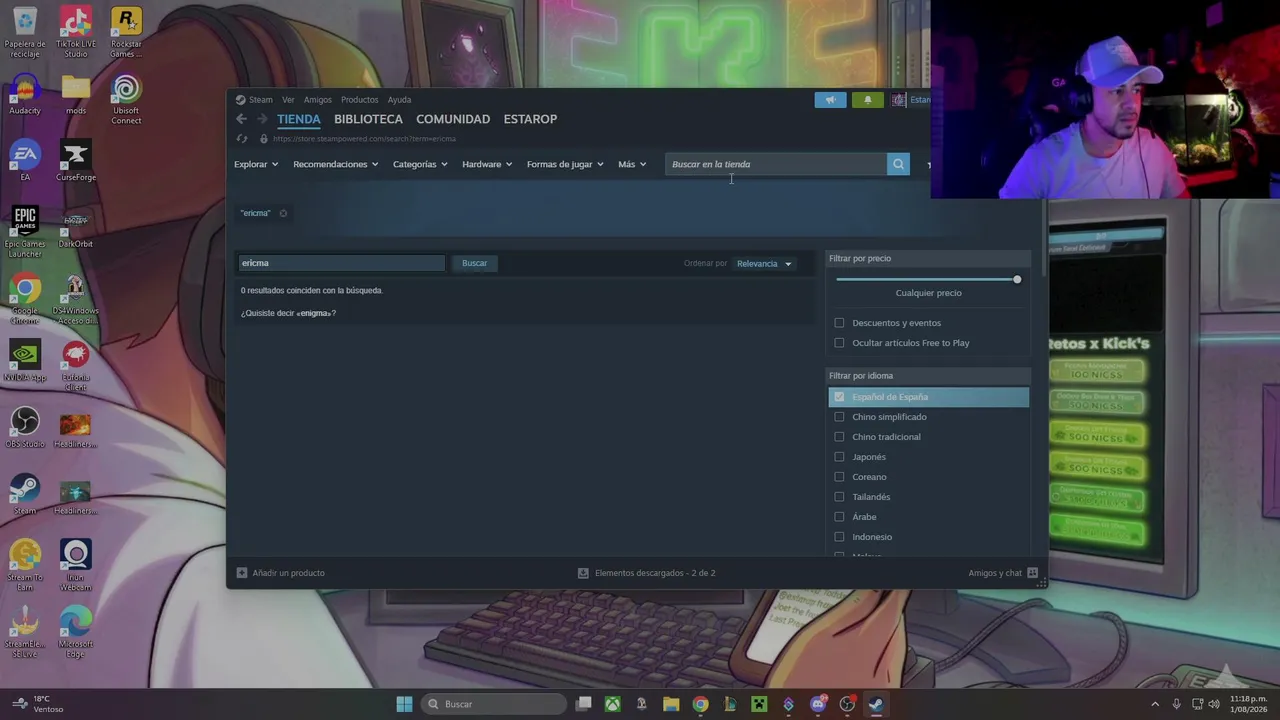Reload the Steam store page
The image size is (1280, 720).
tap(242, 139)
